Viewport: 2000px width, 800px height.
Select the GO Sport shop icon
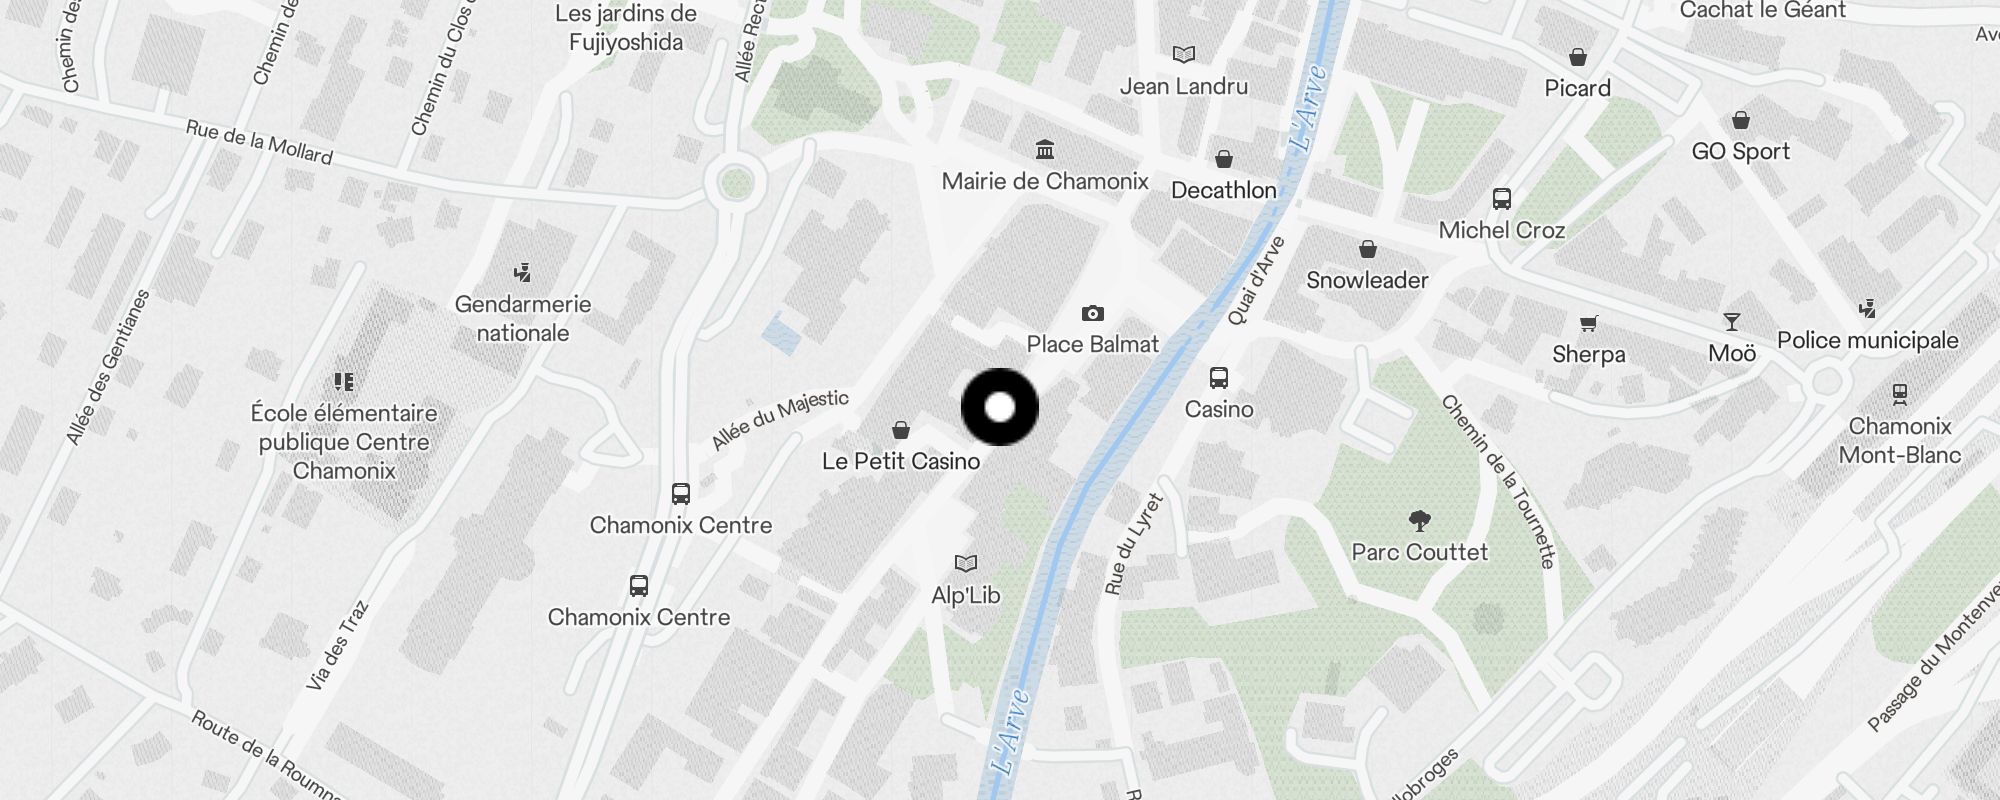[x=1741, y=120]
